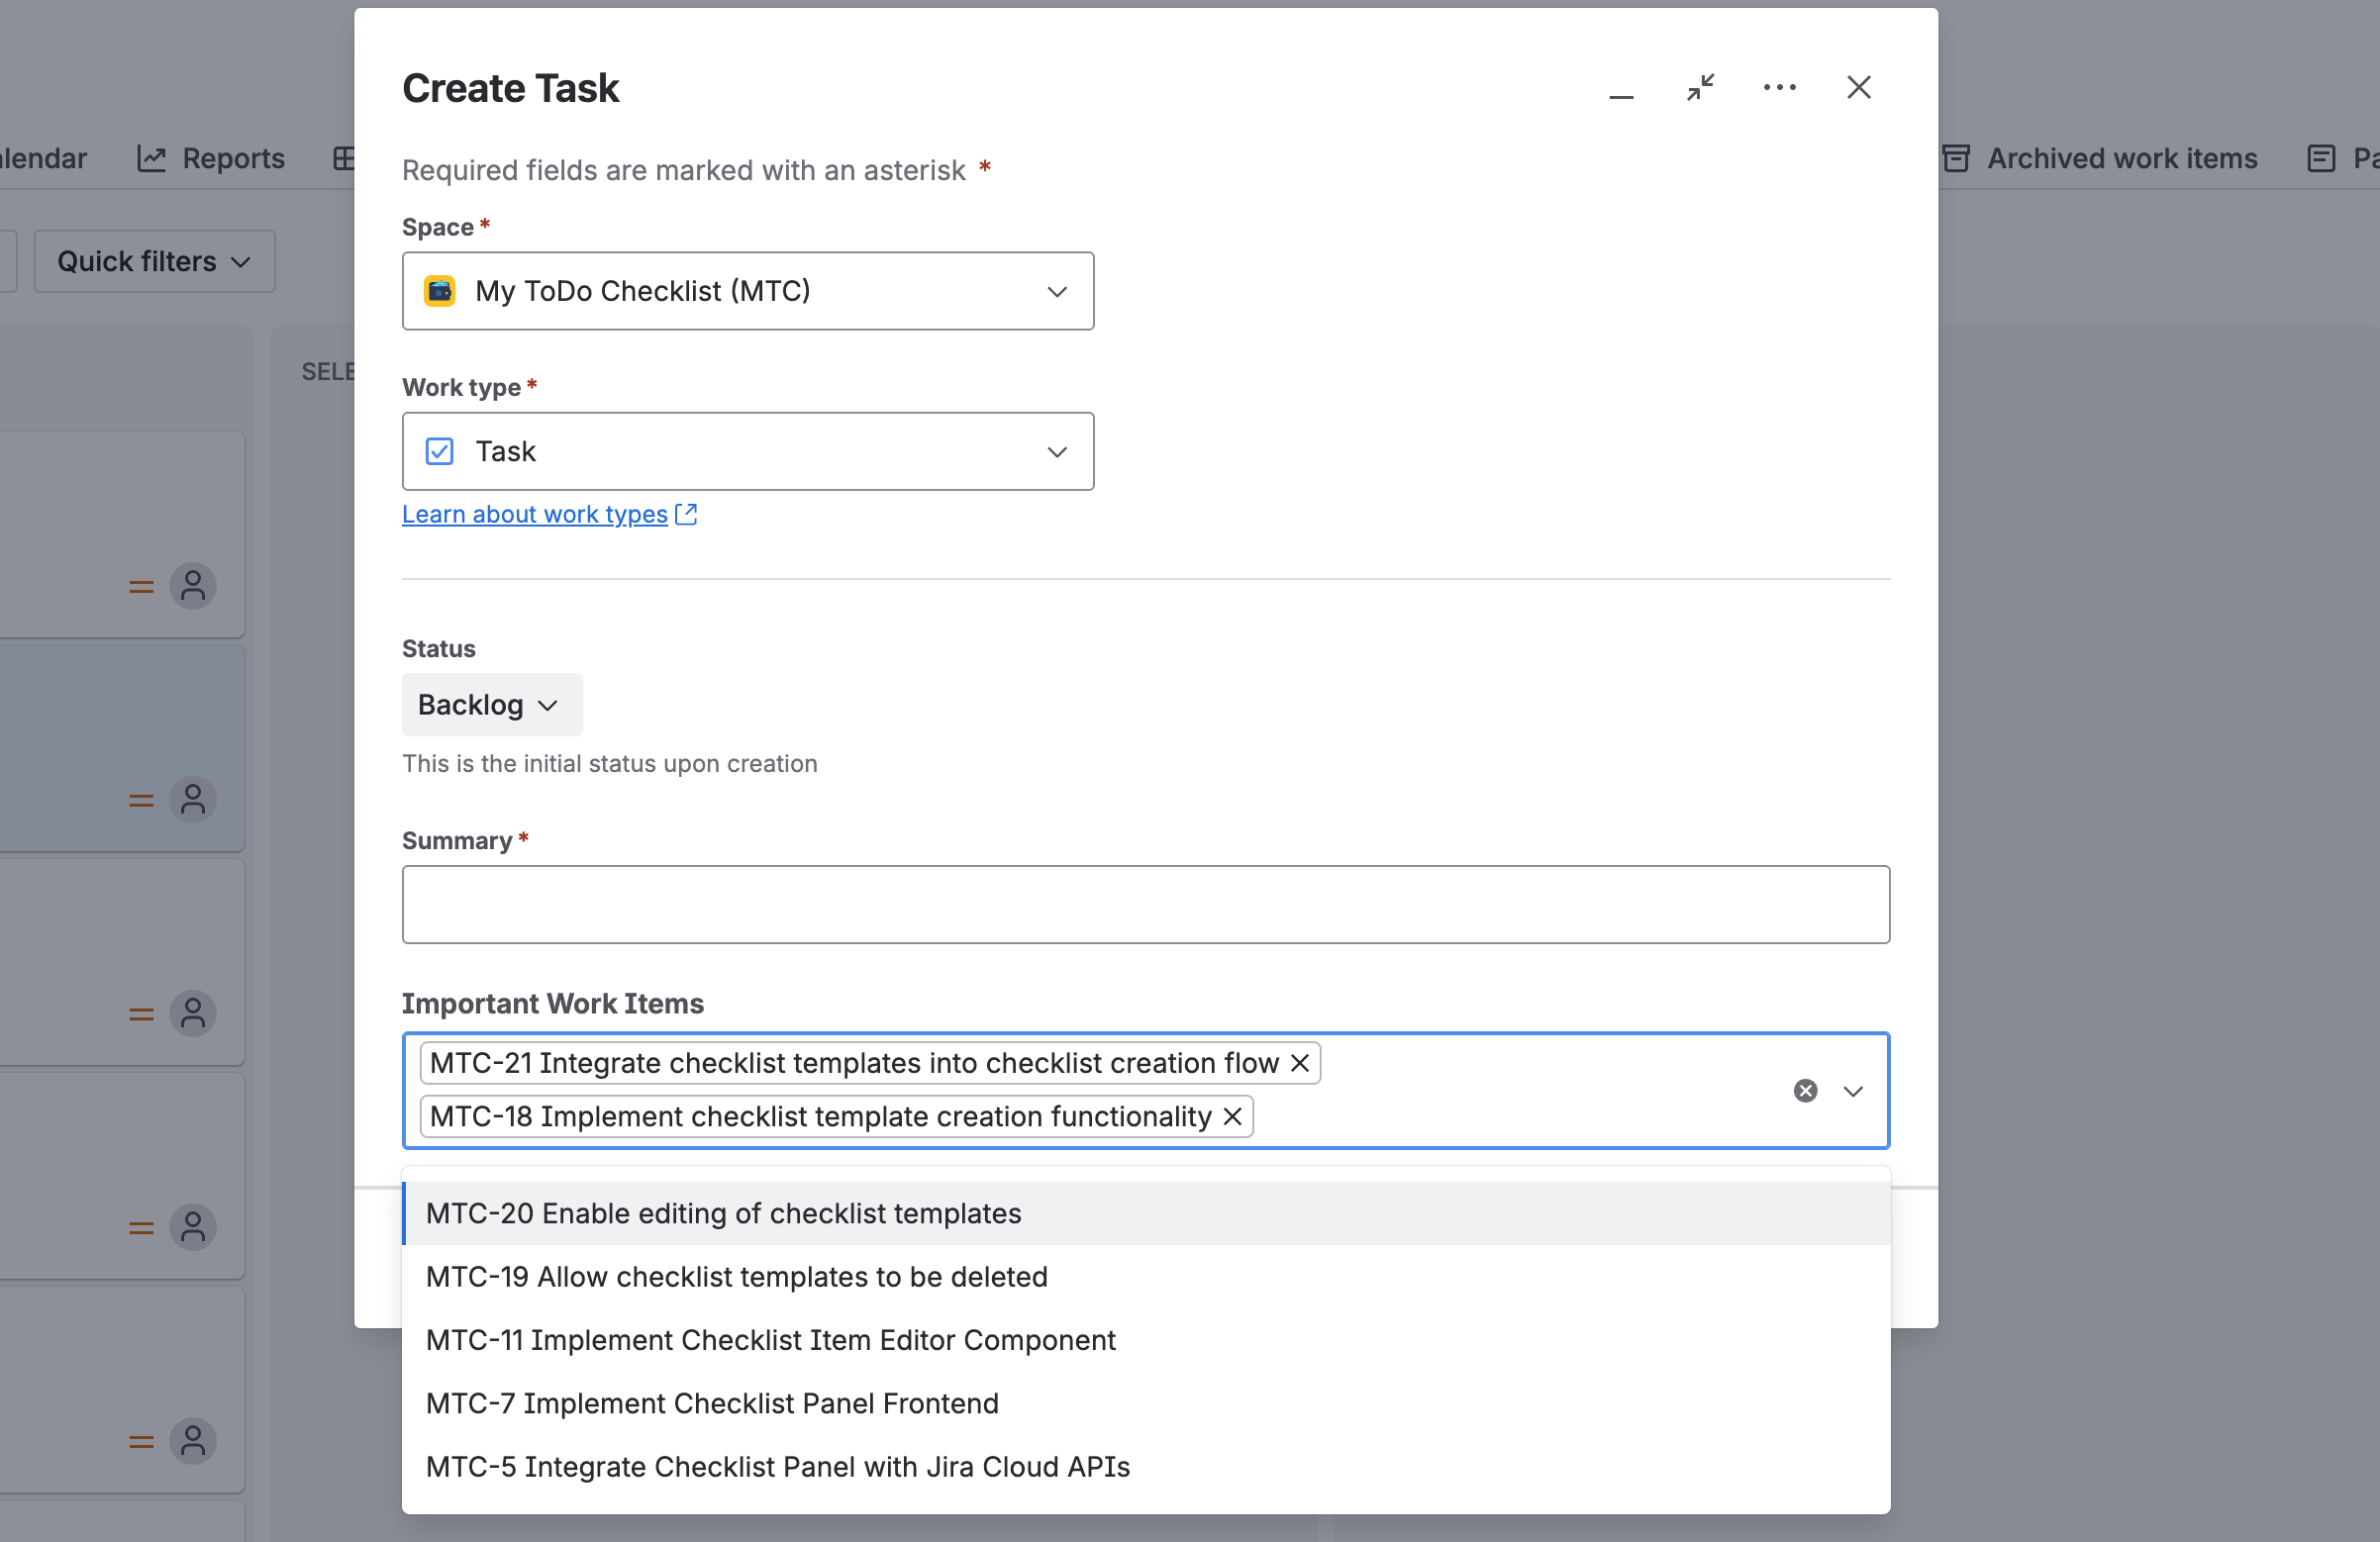Open Learn about work types link
2380x1542 pixels.
(x=535, y=514)
